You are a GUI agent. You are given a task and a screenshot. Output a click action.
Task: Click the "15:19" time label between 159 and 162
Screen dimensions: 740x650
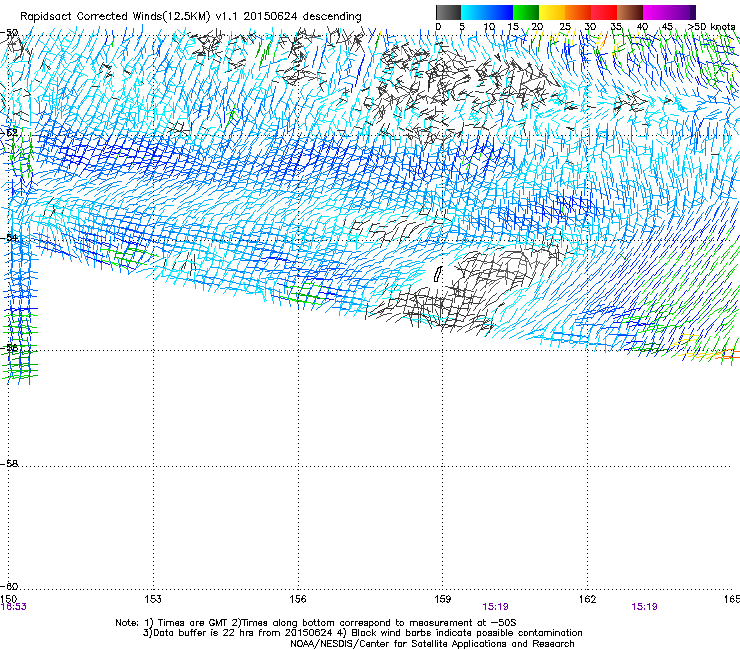[x=496, y=607]
